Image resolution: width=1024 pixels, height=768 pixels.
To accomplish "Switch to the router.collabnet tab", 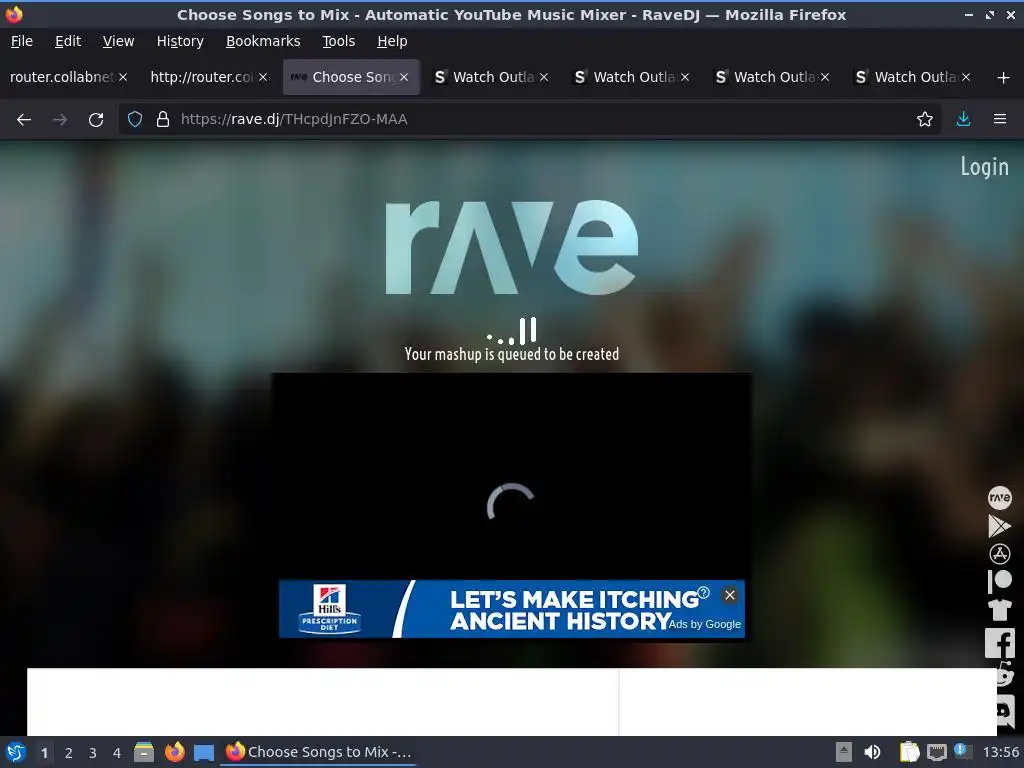I will 60,77.
